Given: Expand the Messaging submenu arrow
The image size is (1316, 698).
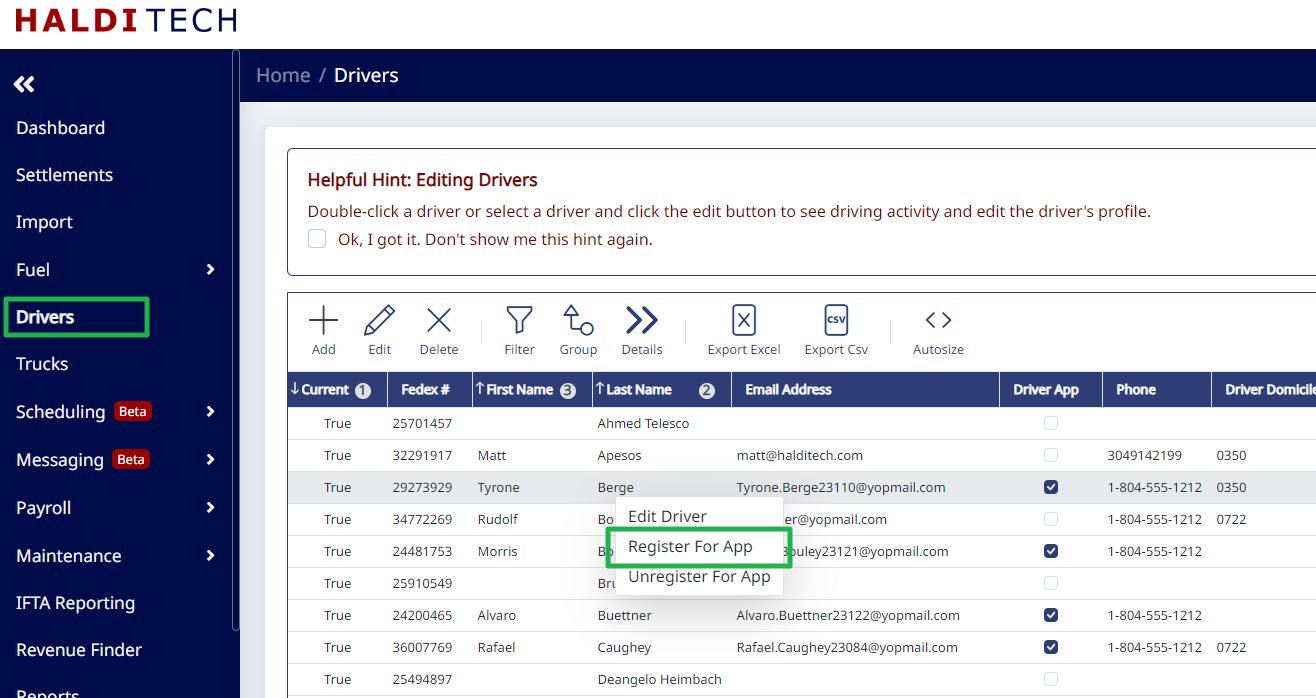Looking at the screenshot, I should (x=210, y=460).
